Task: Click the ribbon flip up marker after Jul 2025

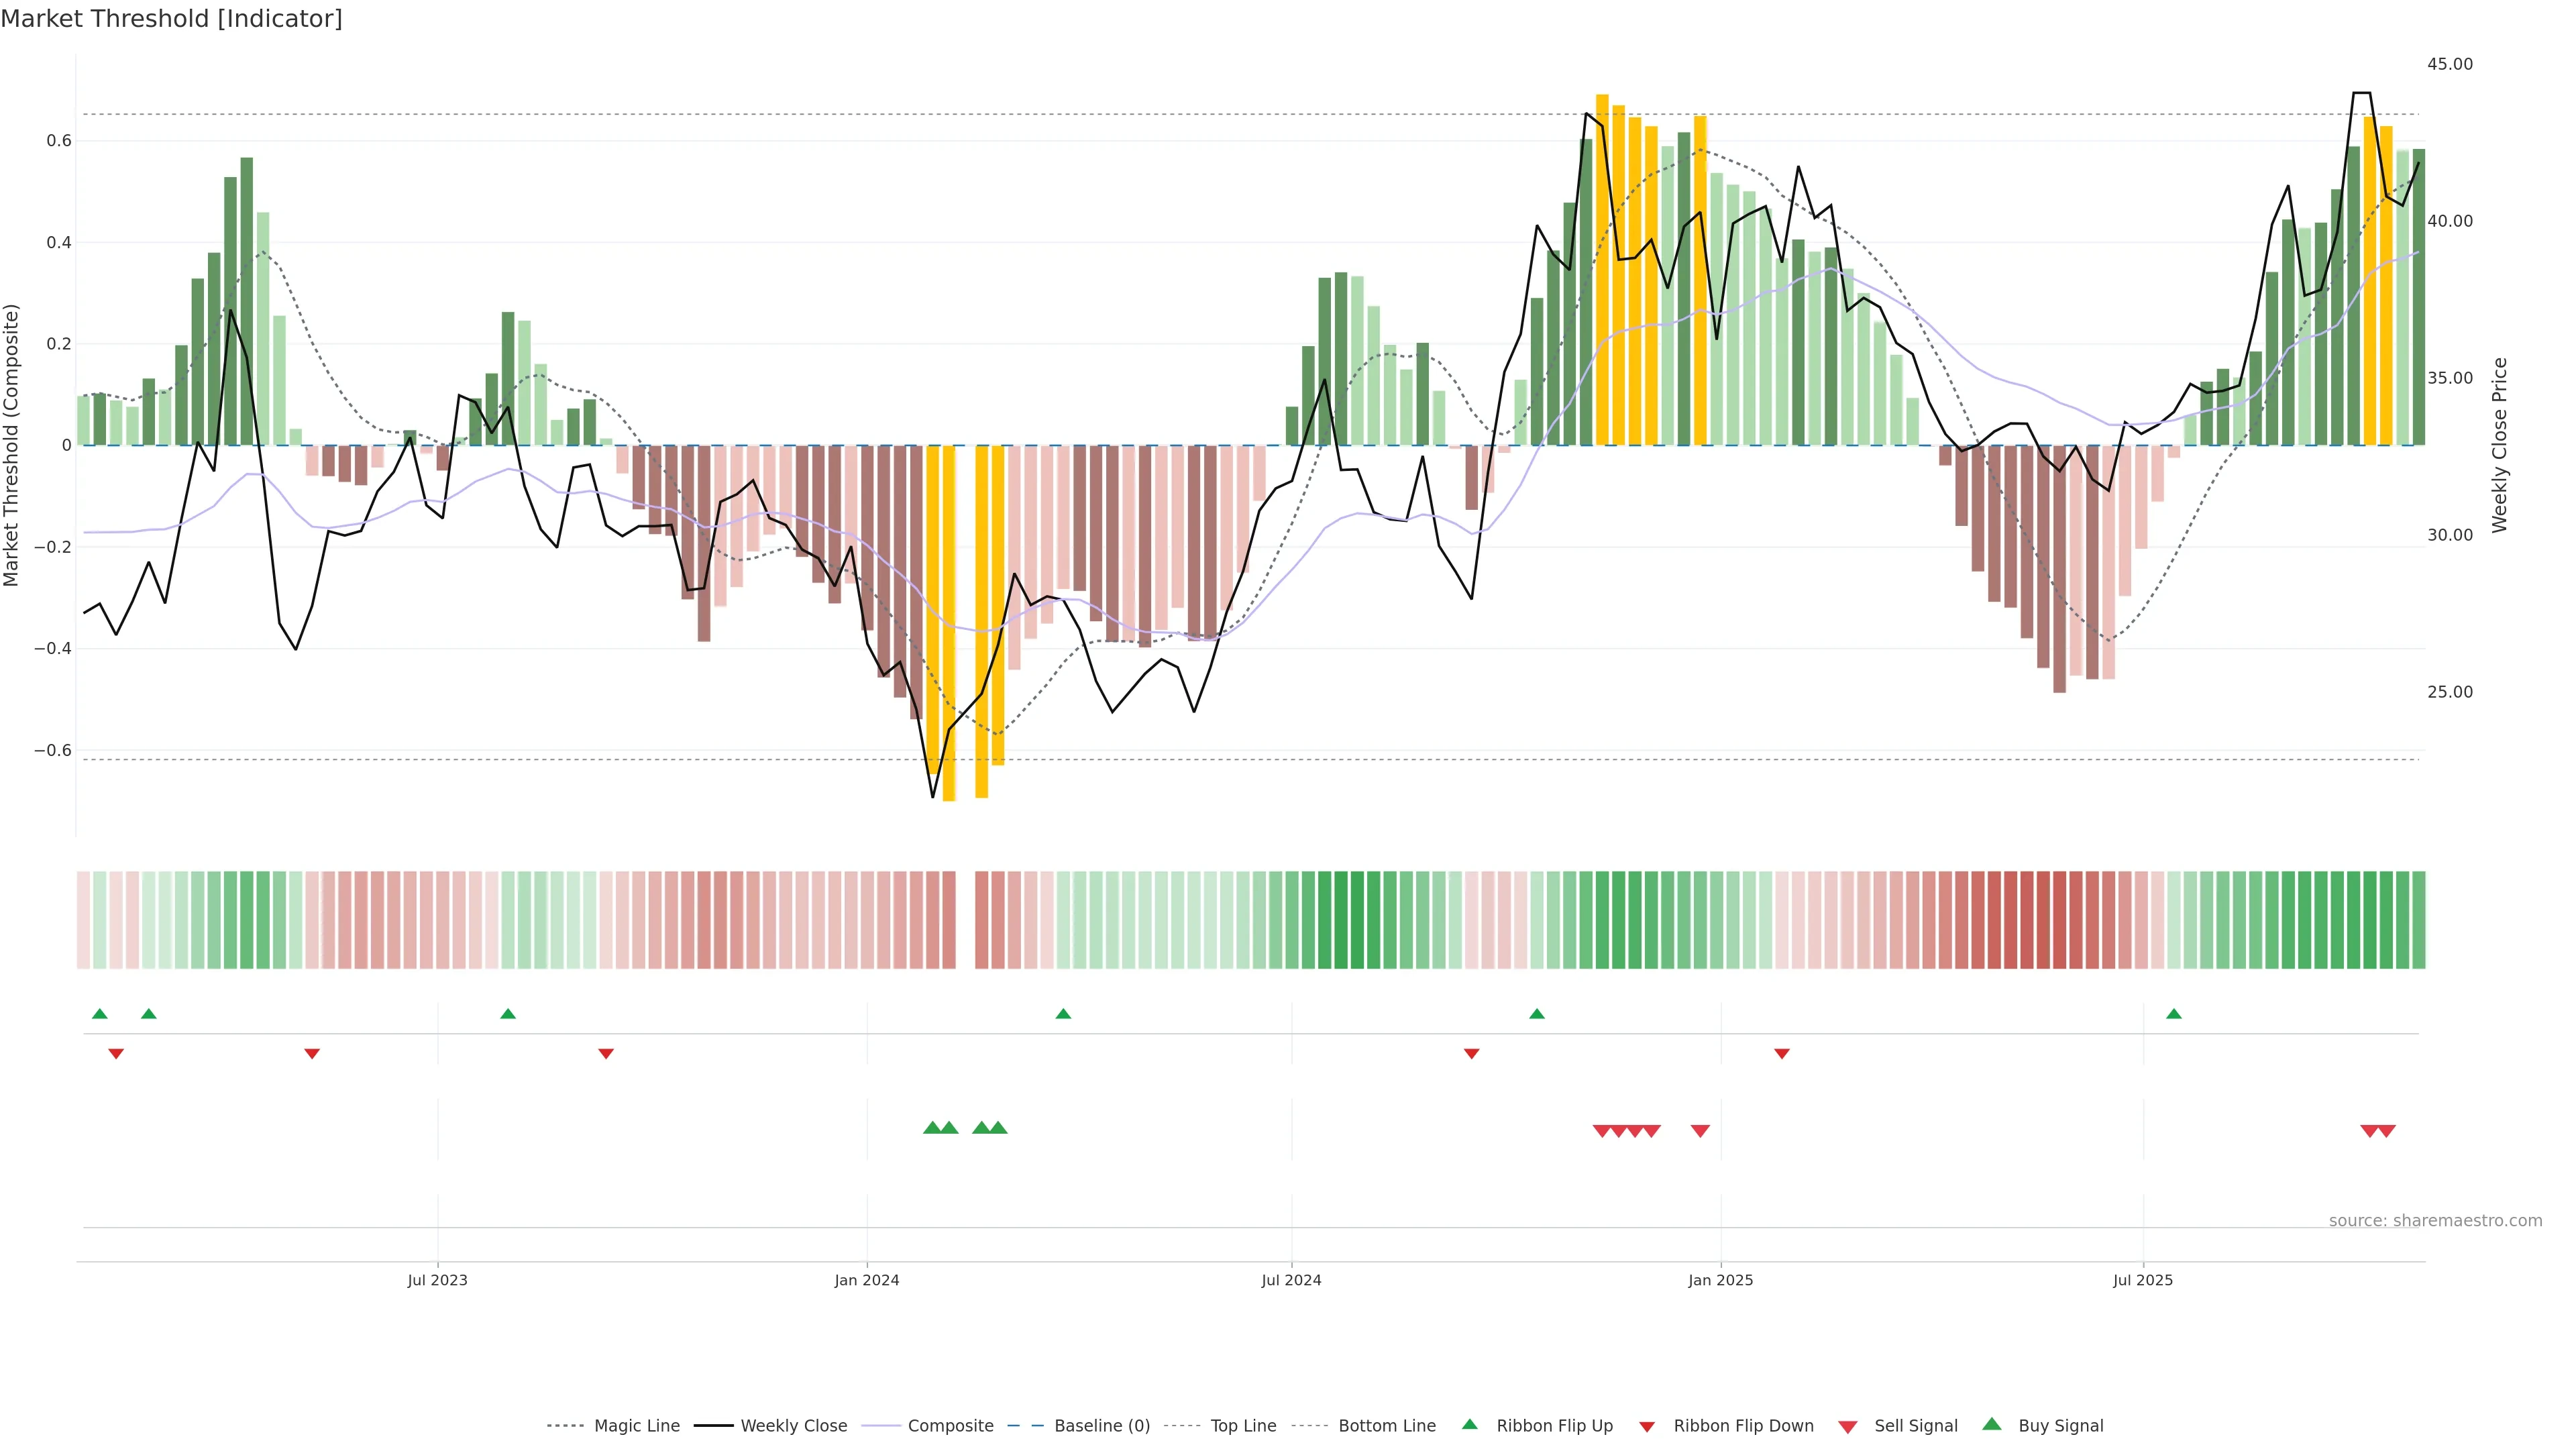Action: tap(2174, 1014)
